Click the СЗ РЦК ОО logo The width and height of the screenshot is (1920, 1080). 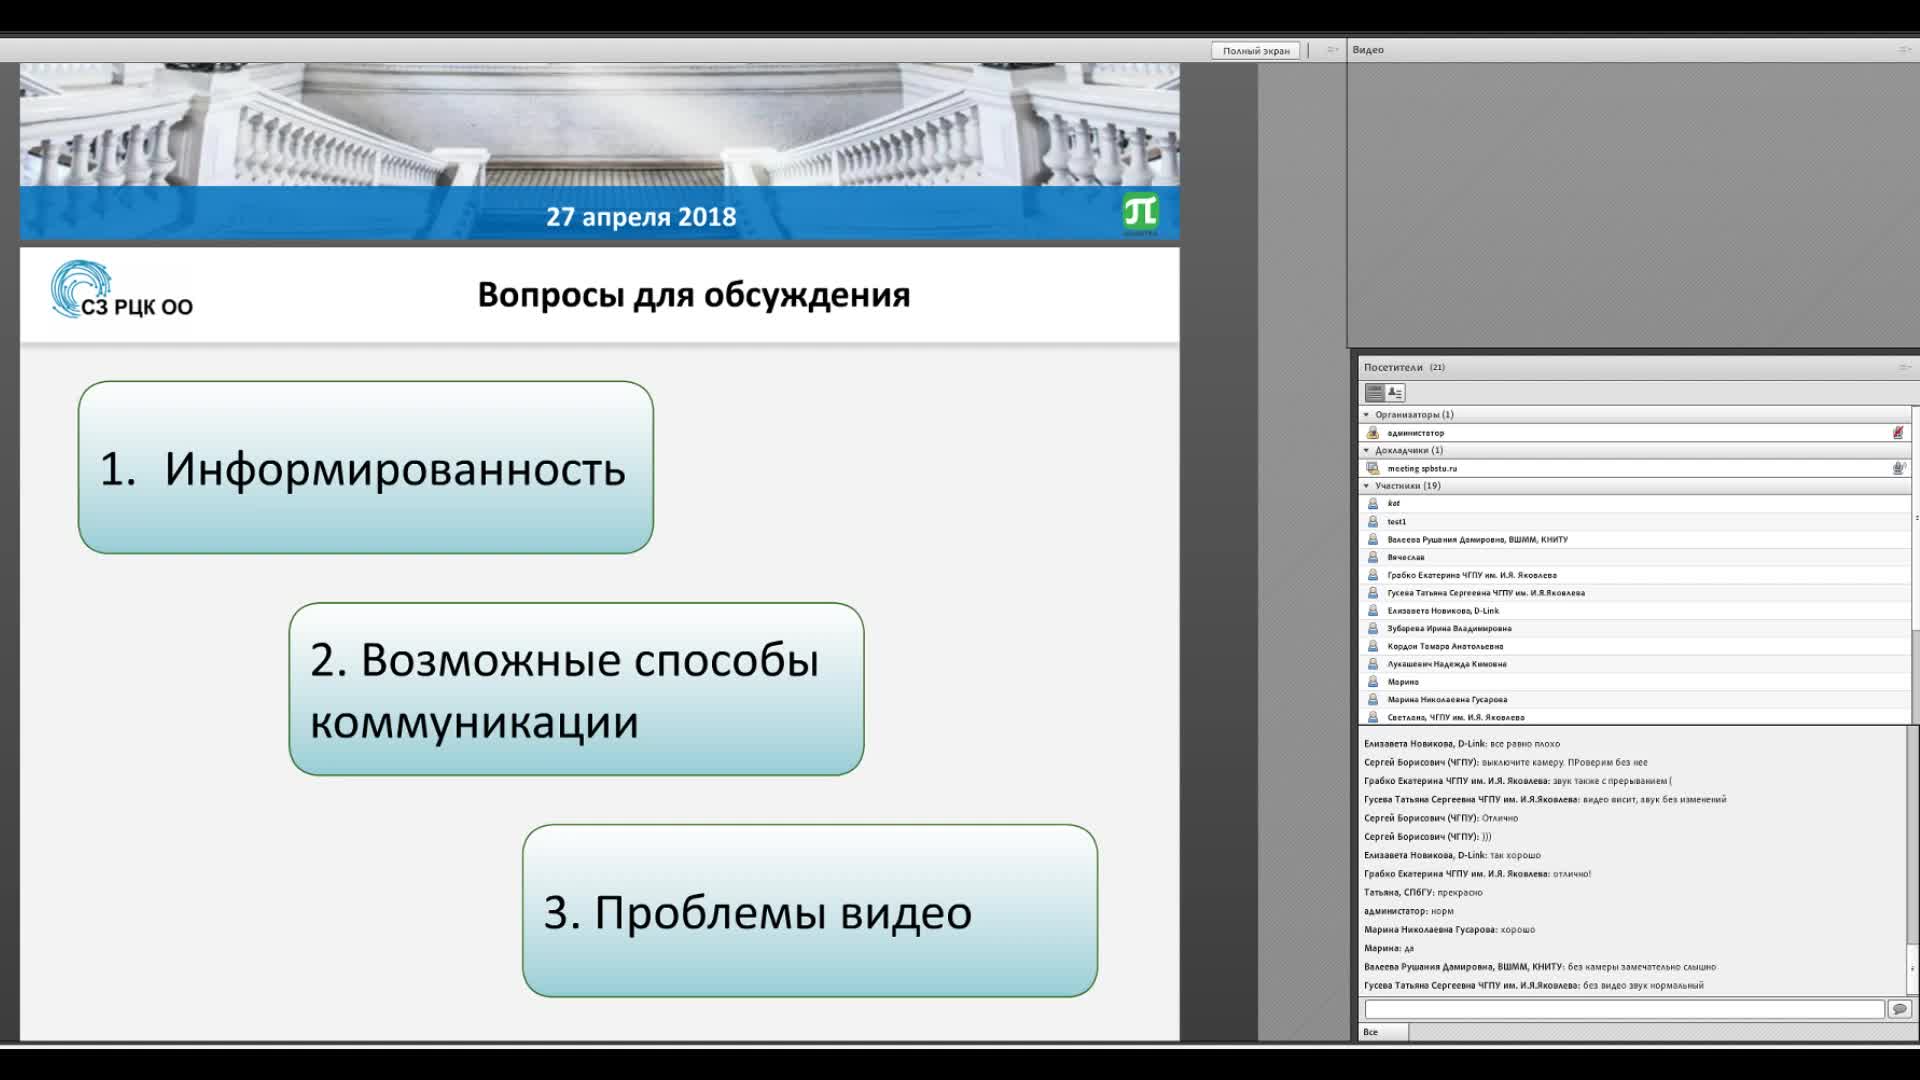121,290
